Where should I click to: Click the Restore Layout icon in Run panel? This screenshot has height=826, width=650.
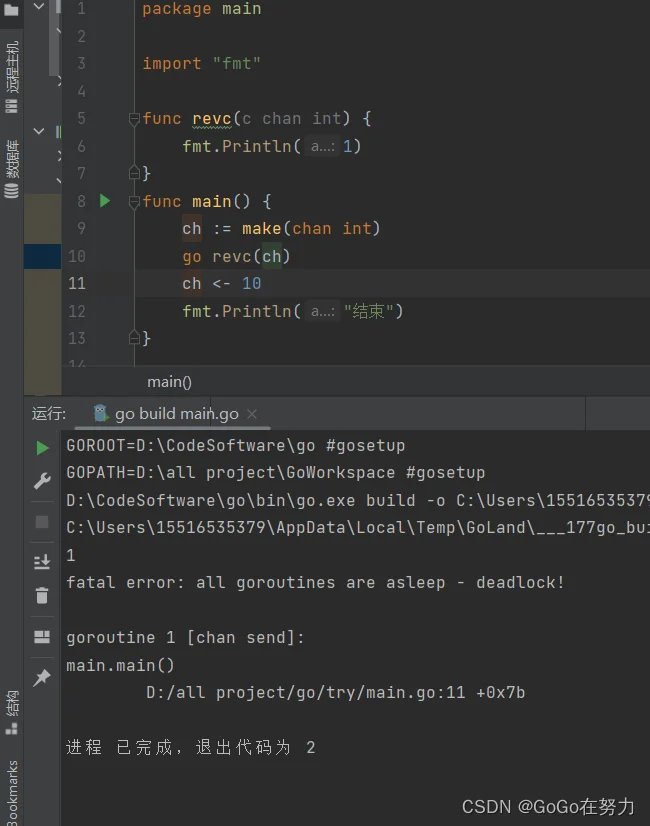pyautogui.click(x=42, y=637)
